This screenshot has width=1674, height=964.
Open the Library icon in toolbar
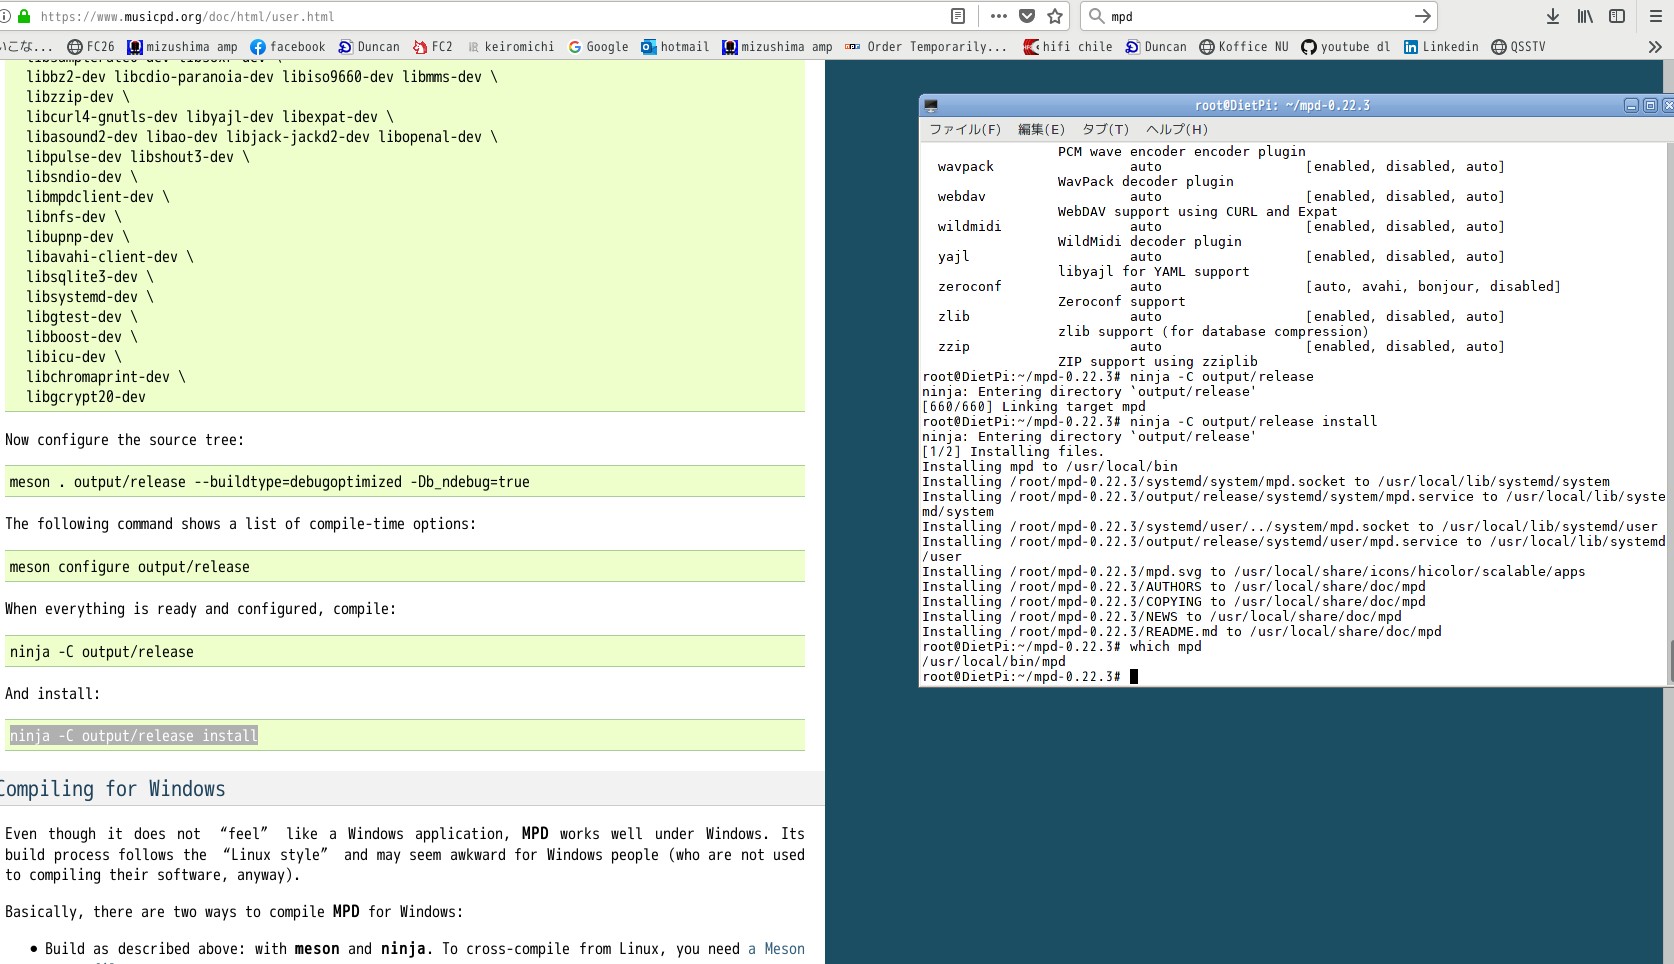click(1585, 16)
